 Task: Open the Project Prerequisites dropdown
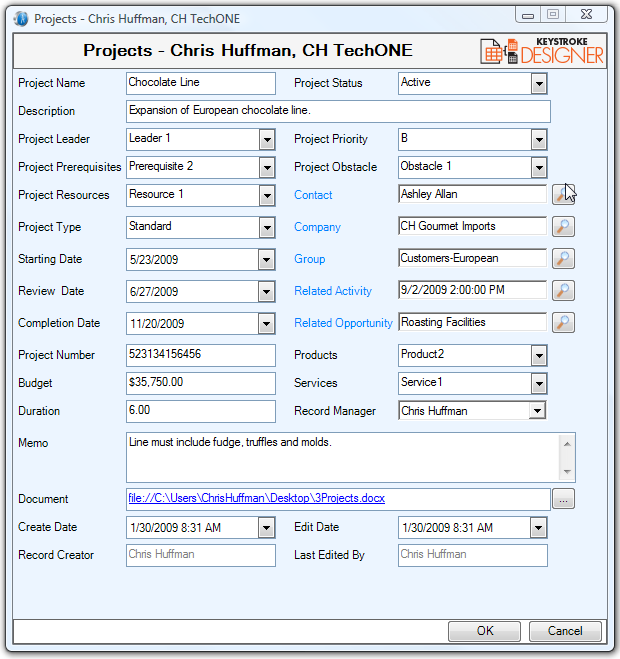pyautogui.click(x=267, y=168)
